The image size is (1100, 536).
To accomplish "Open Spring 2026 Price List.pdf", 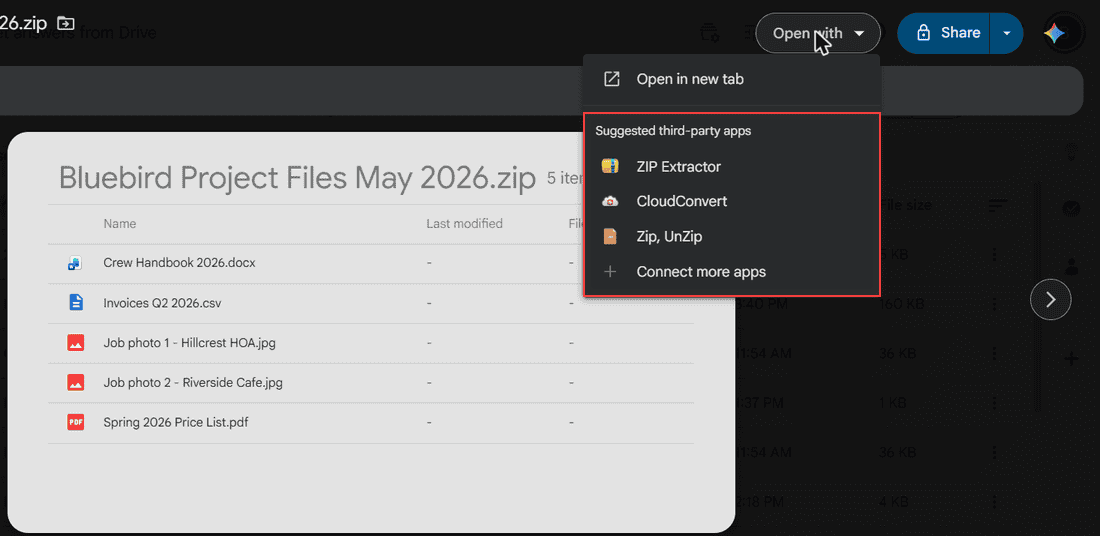I will (176, 422).
